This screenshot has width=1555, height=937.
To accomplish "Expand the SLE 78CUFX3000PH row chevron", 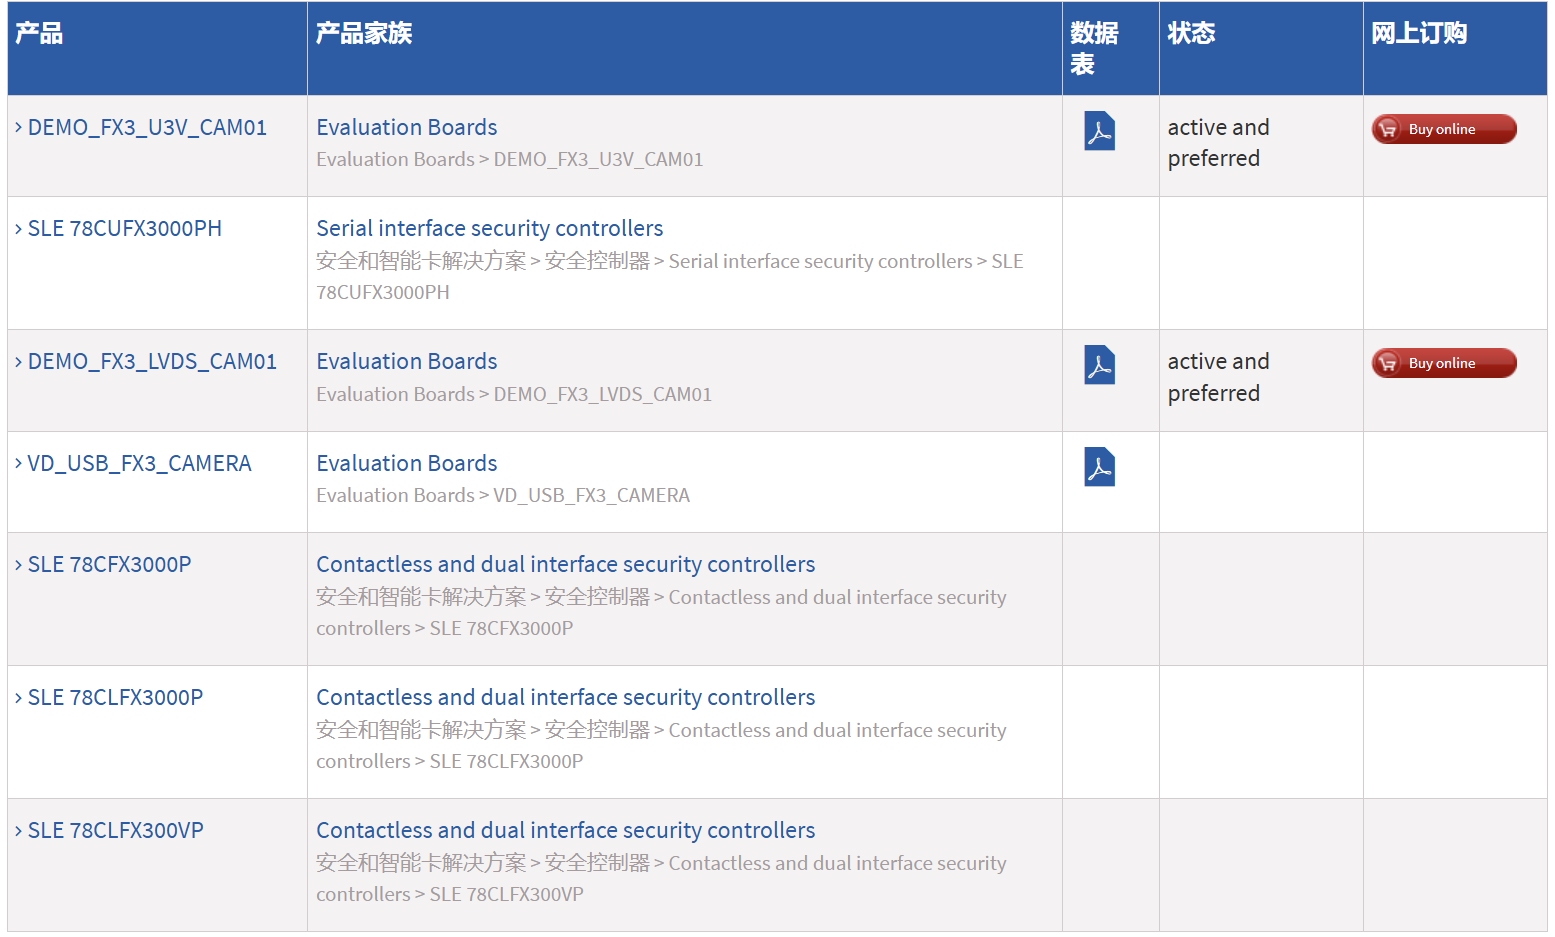I will [x=17, y=228].
